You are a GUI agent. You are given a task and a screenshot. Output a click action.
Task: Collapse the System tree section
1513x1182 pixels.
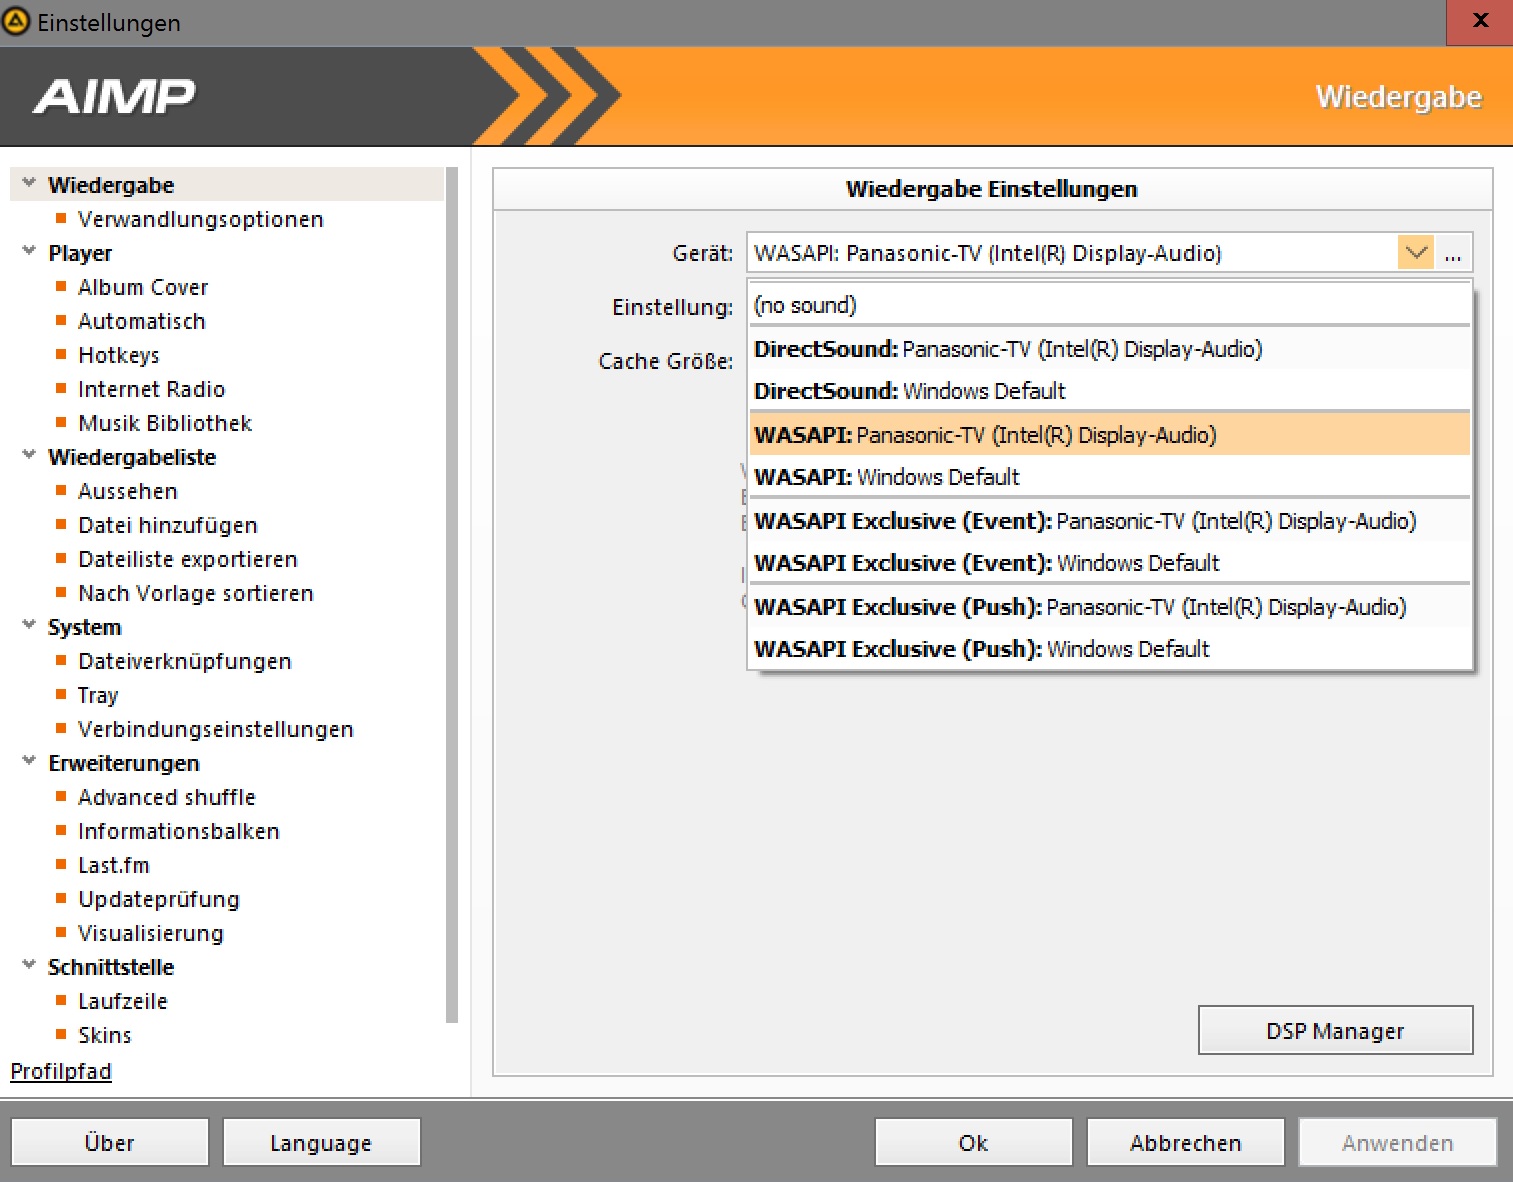click(x=29, y=626)
